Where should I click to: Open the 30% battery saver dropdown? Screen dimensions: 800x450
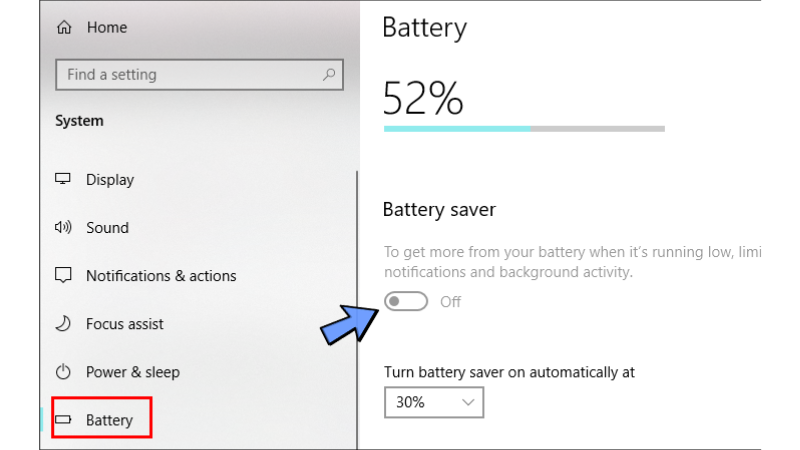tap(434, 402)
